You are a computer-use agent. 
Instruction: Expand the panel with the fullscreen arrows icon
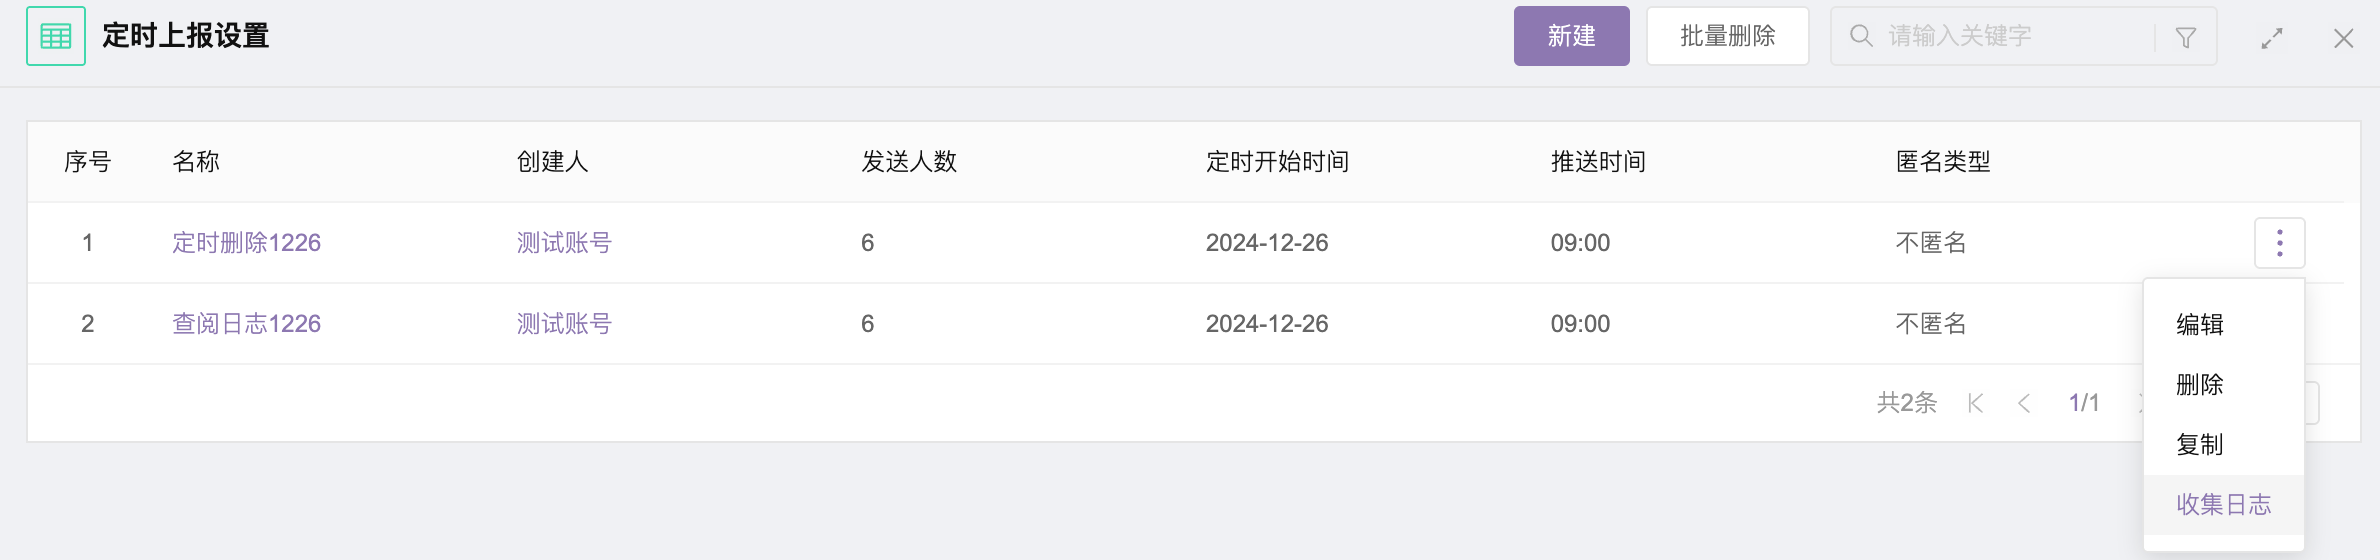click(x=2272, y=38)
